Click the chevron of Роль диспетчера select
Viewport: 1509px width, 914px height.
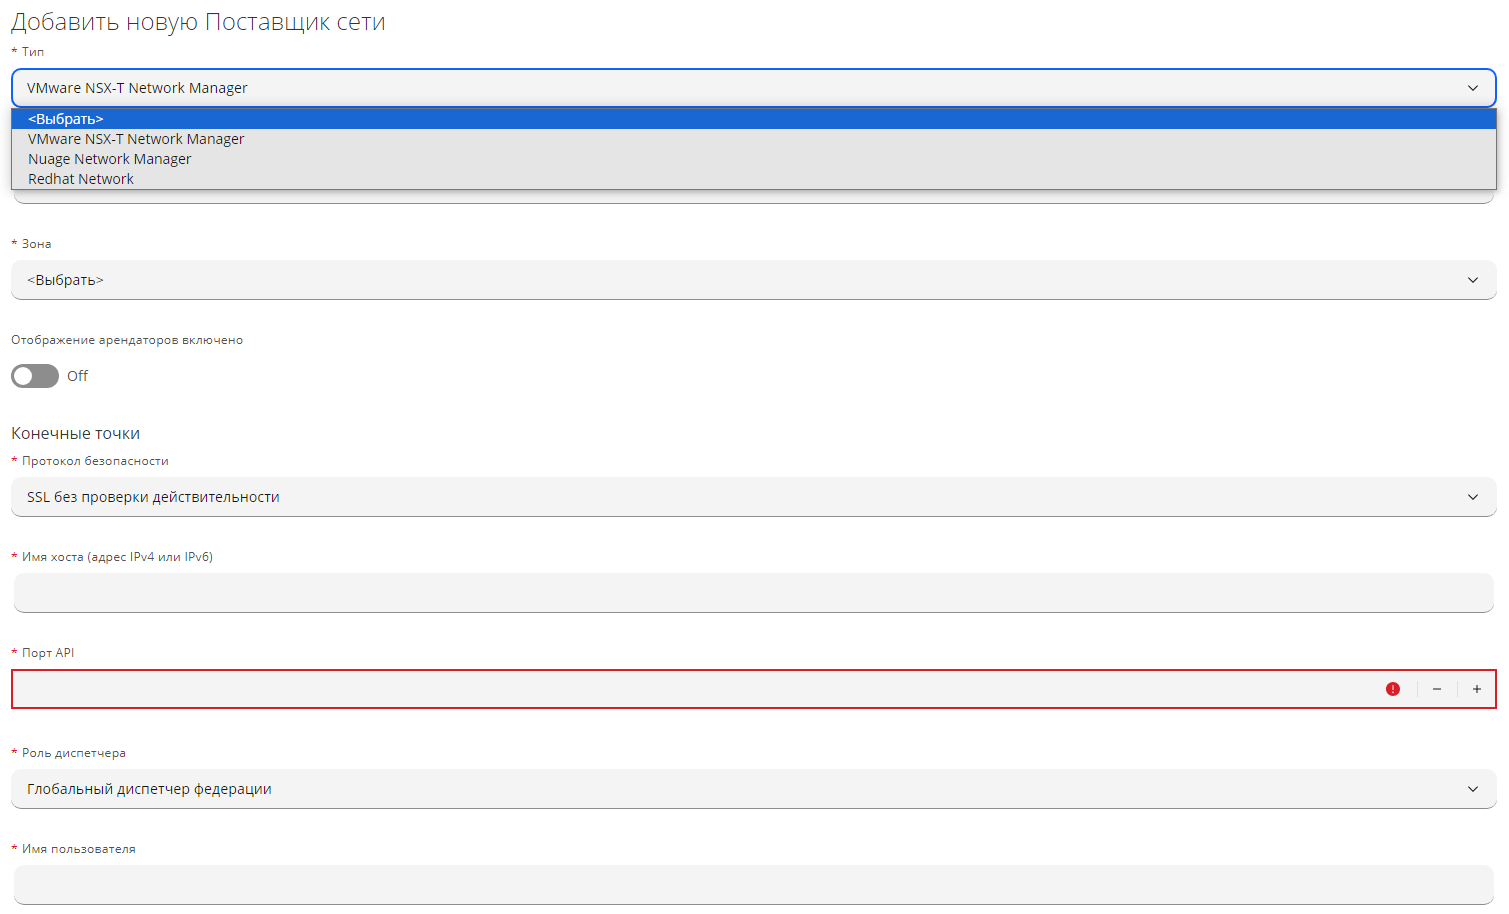tap(1473, 789)
